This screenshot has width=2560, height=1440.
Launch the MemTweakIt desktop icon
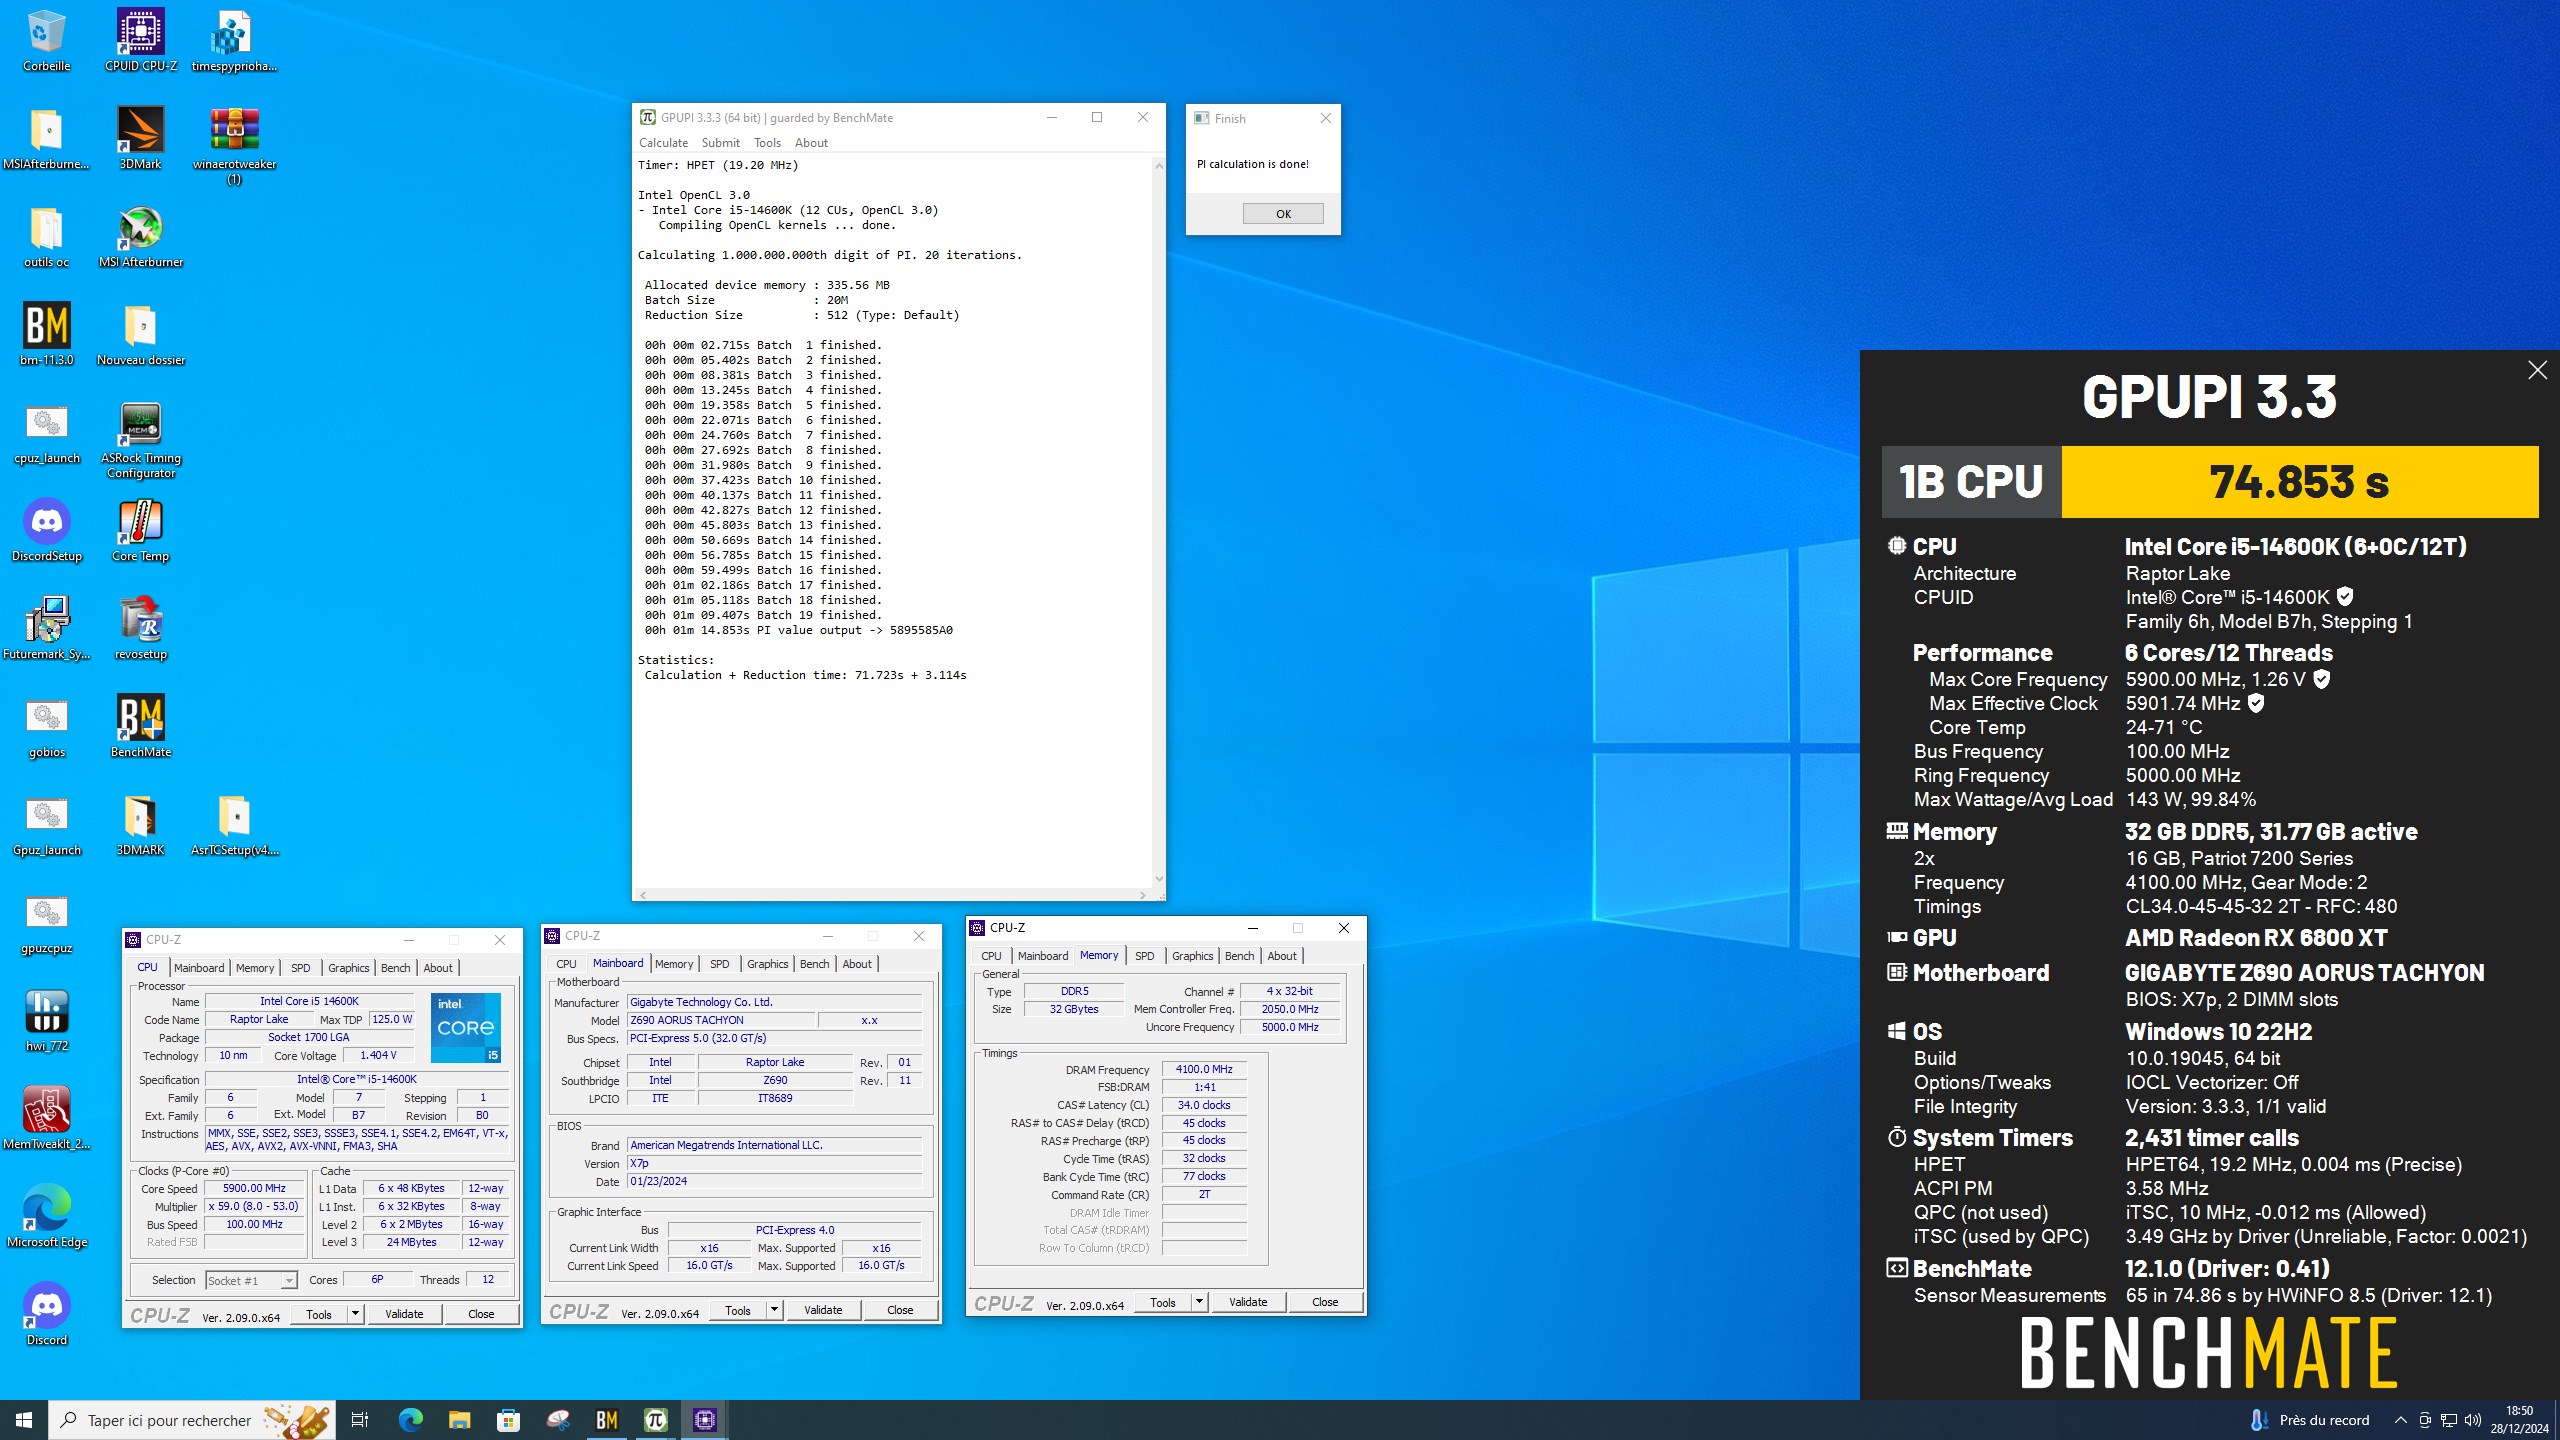click(x=46, y=1118)
